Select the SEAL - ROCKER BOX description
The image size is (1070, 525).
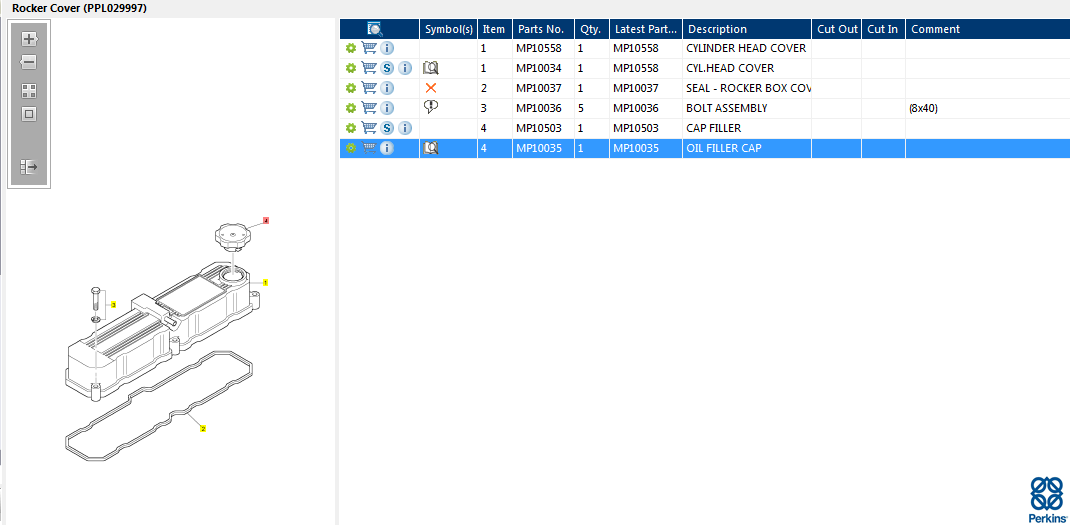click(748, 88)
